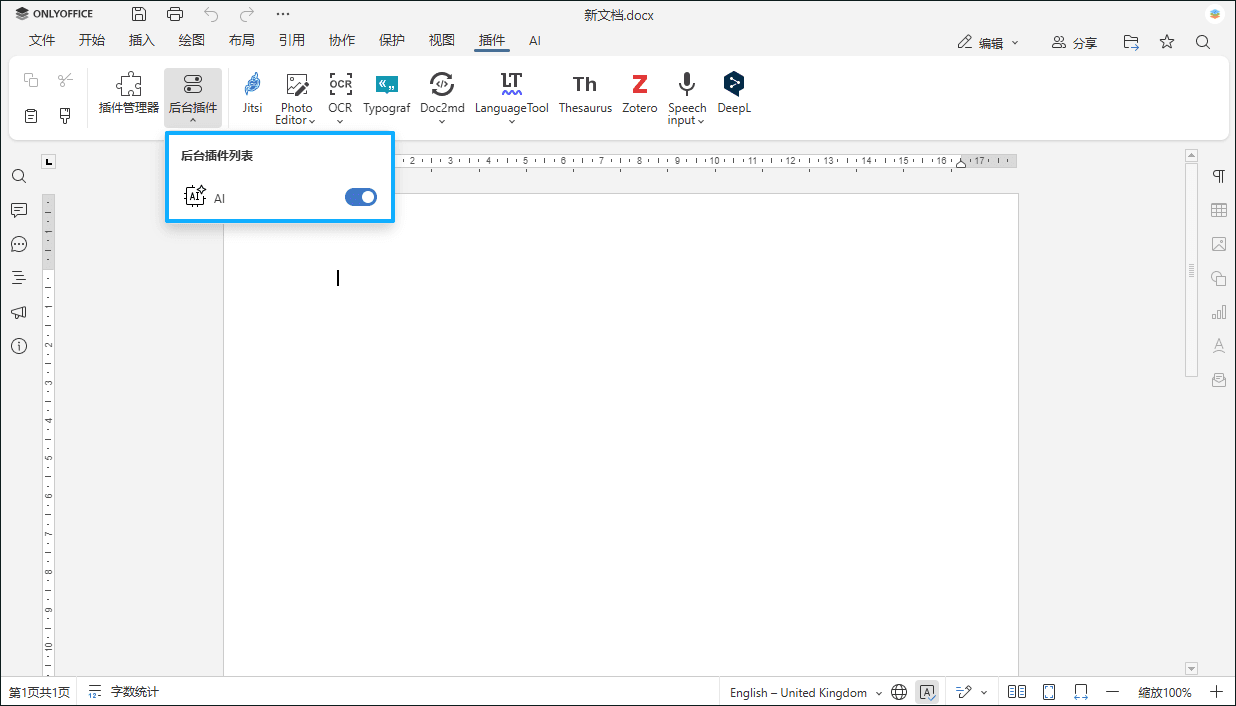
Task: Launch the Typograf plugin
Action: [386, 93]
